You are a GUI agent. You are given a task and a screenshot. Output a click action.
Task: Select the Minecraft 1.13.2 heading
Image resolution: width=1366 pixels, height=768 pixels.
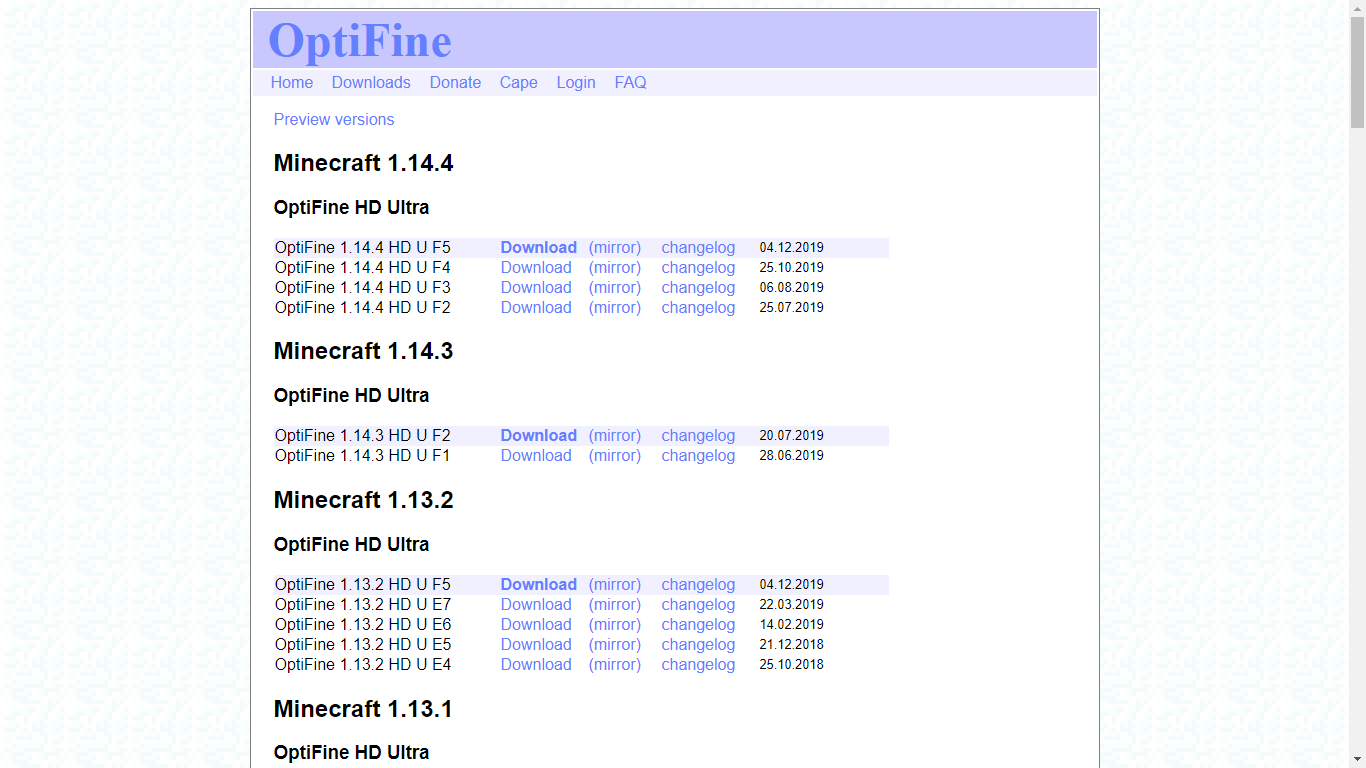[364, 500]
